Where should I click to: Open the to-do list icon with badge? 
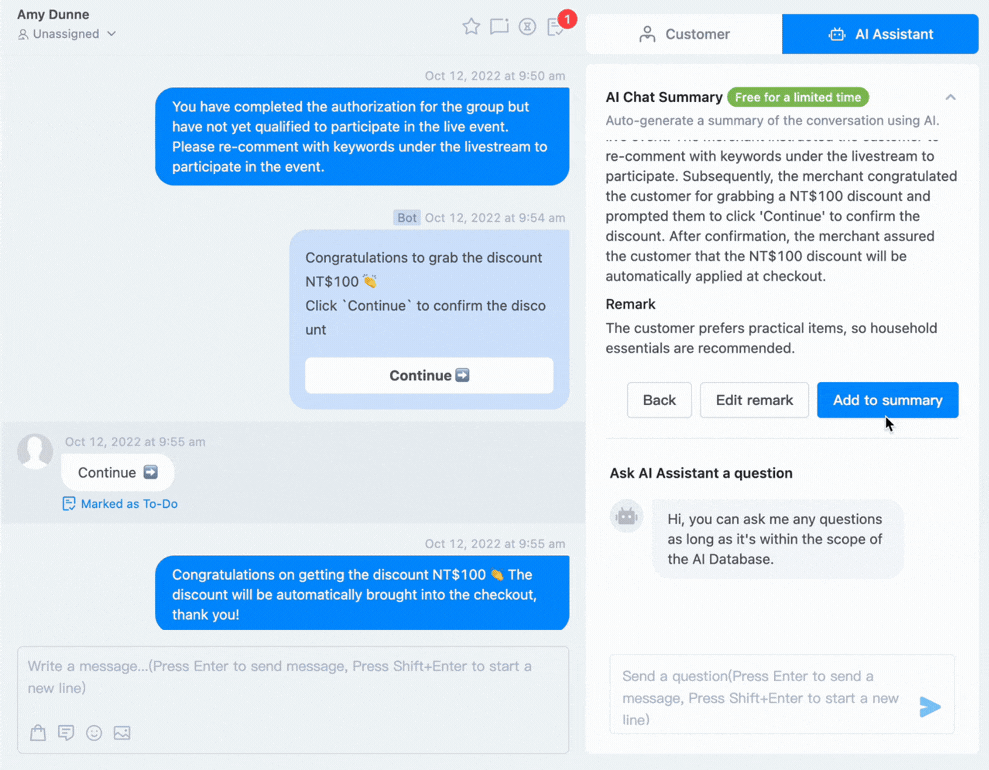[x=557, y=26]
